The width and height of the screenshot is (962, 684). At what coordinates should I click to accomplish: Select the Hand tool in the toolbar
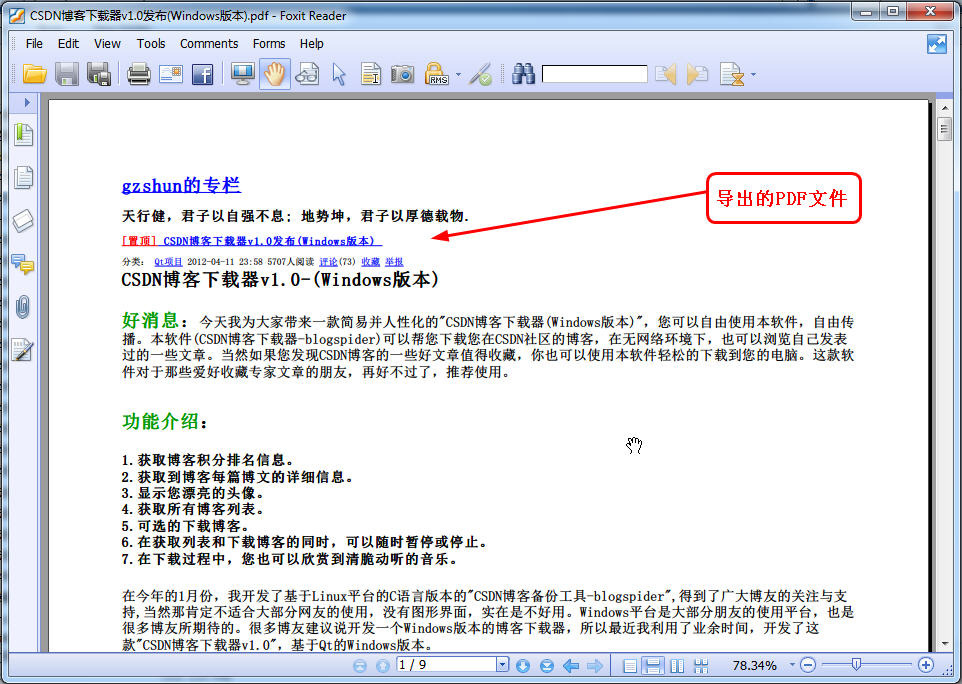275,74
